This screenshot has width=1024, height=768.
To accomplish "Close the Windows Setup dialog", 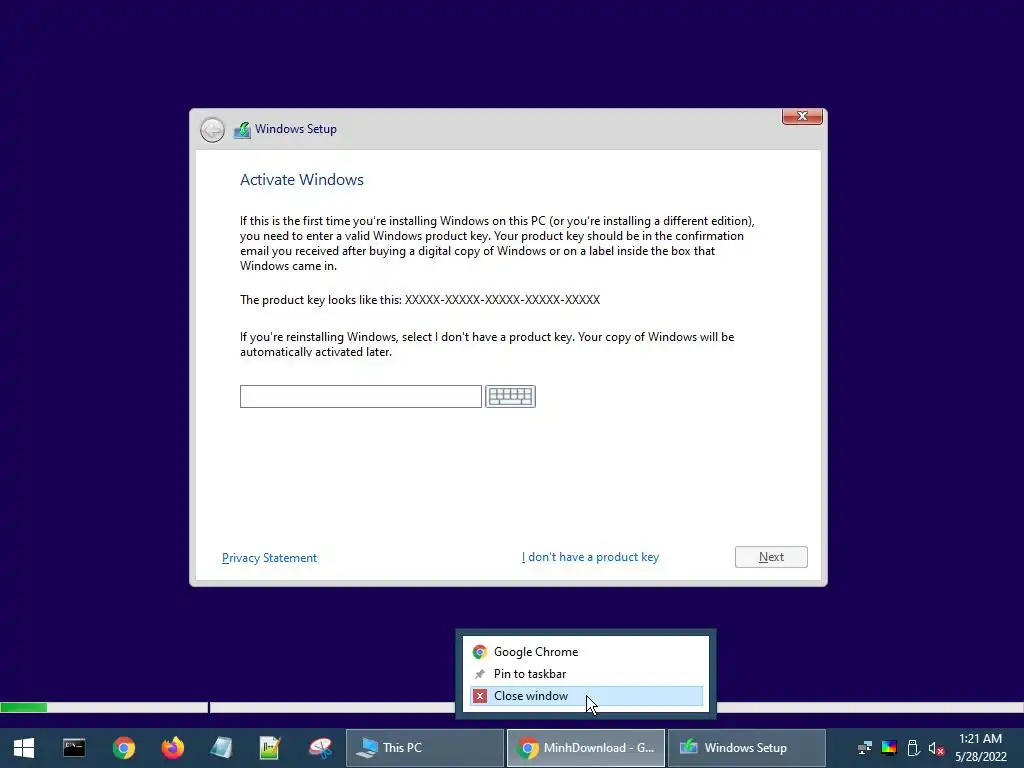I will click(x=802, y=116).
